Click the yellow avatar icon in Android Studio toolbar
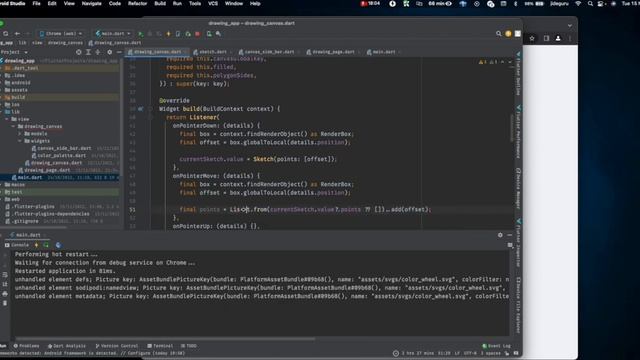Image resolution: width=640 pixels, height=360 pixels. click(508, 34)
